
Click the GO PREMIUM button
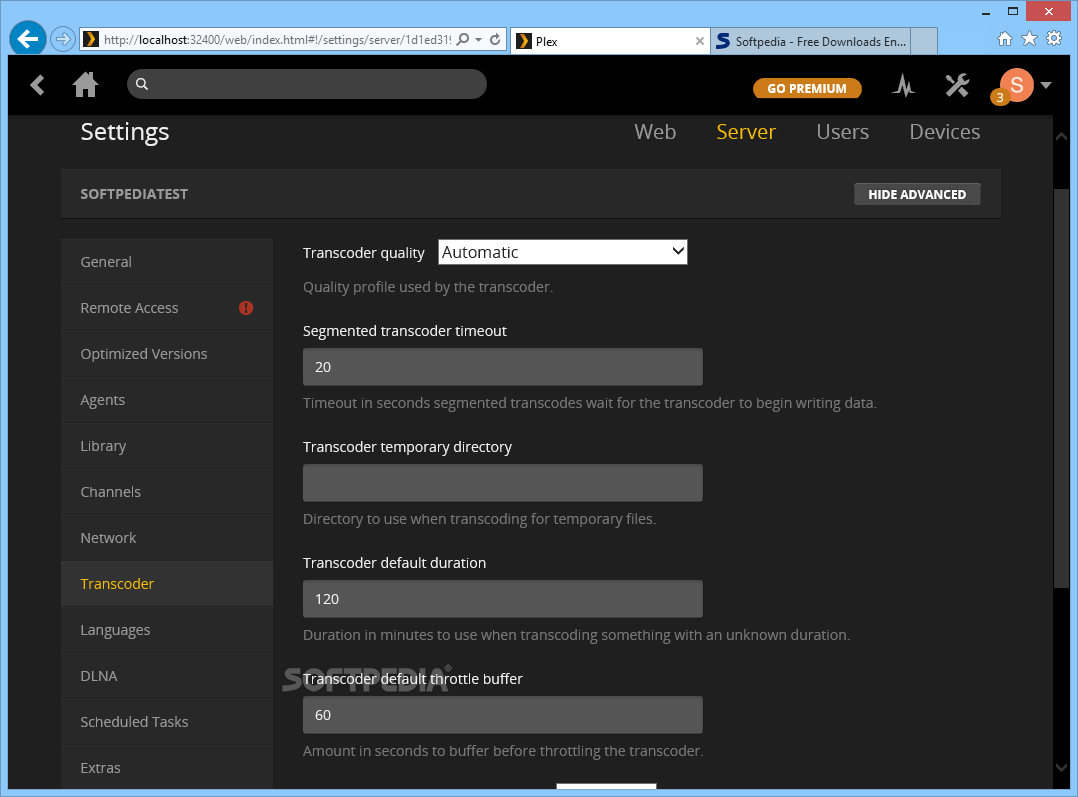tap(807, 88)
